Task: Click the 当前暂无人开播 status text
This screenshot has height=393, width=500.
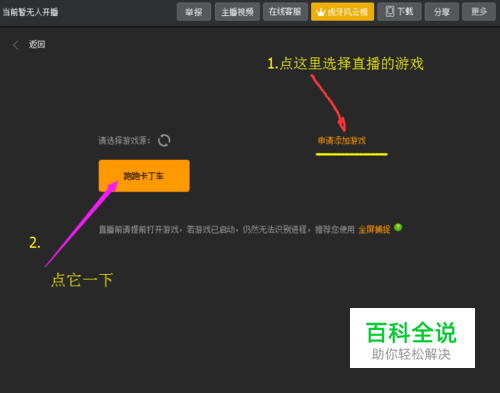Action: [30, 12]
